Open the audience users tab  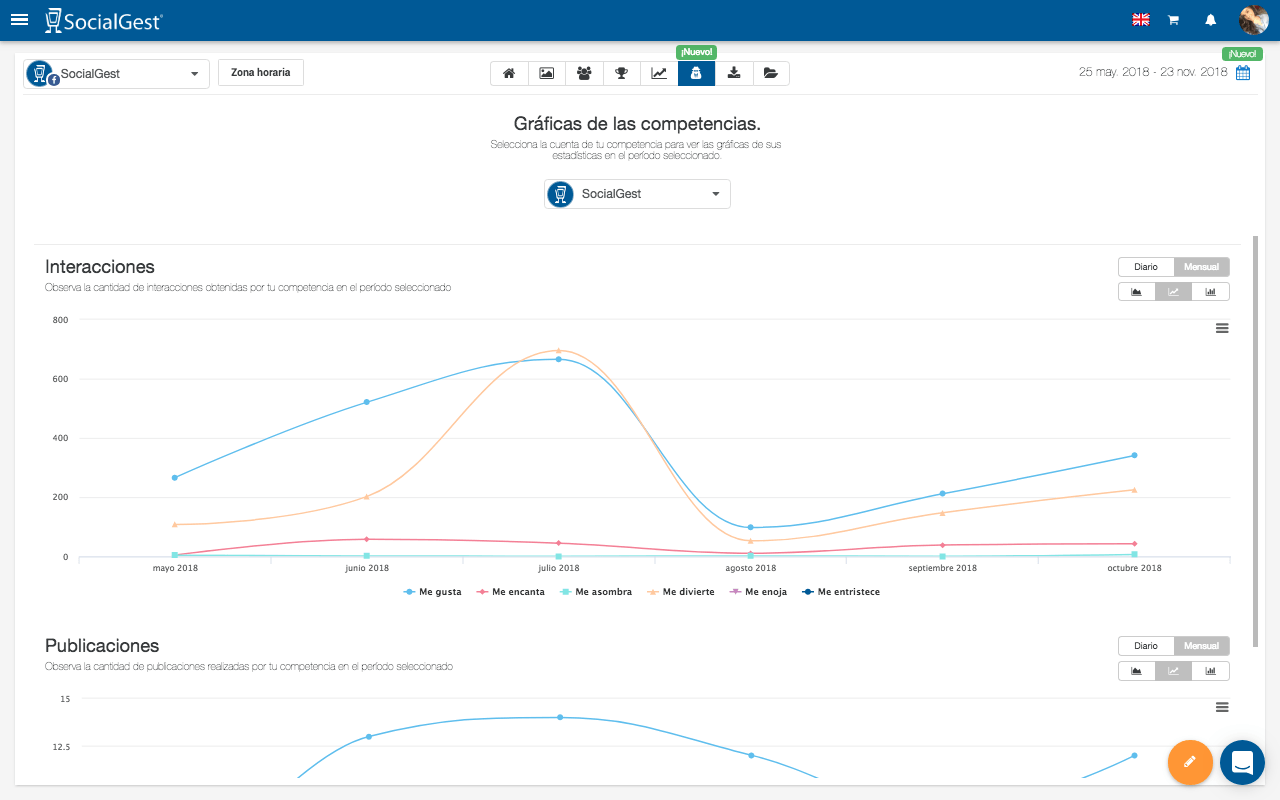tap(584, 73)
